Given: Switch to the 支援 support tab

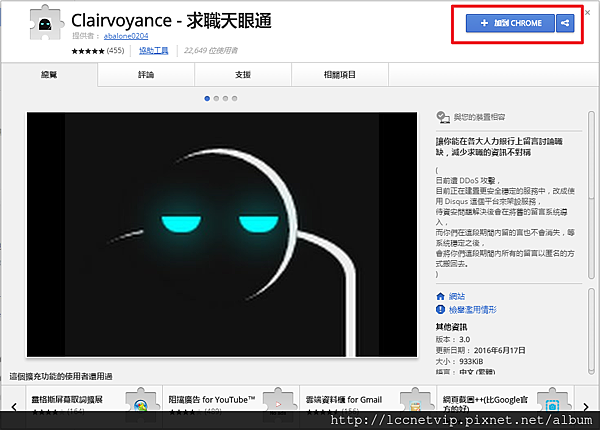Looking at the screenshot, I should 243,75.
